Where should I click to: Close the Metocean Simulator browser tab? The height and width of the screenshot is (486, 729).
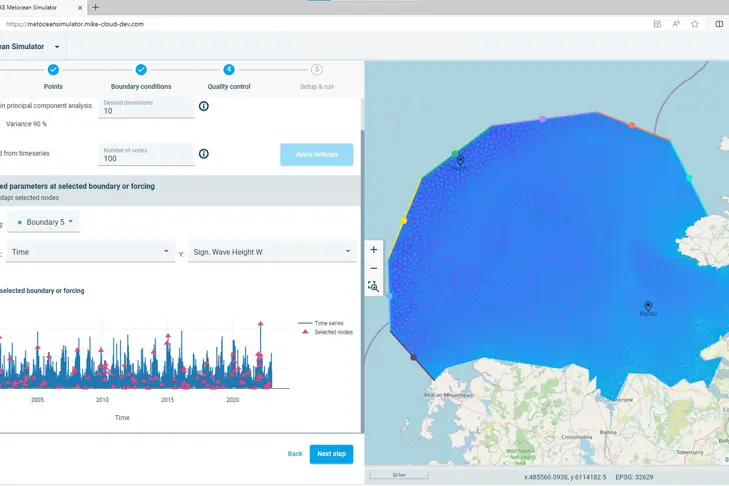[80, 8]
